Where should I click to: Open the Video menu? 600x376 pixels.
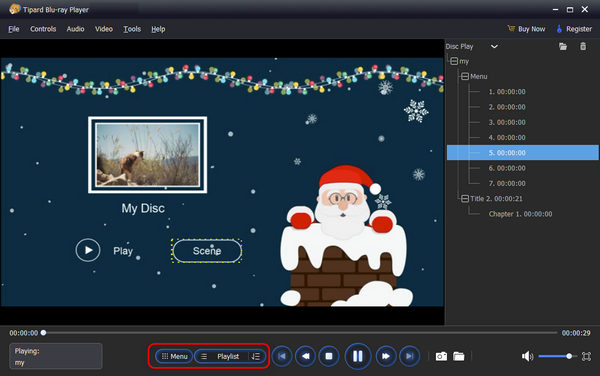(104, 29)
